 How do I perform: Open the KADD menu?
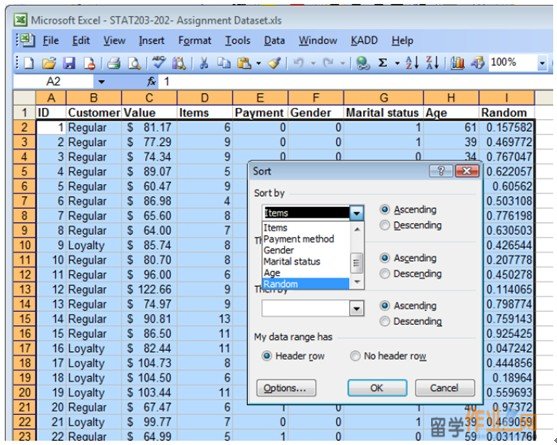coord(364,40)
